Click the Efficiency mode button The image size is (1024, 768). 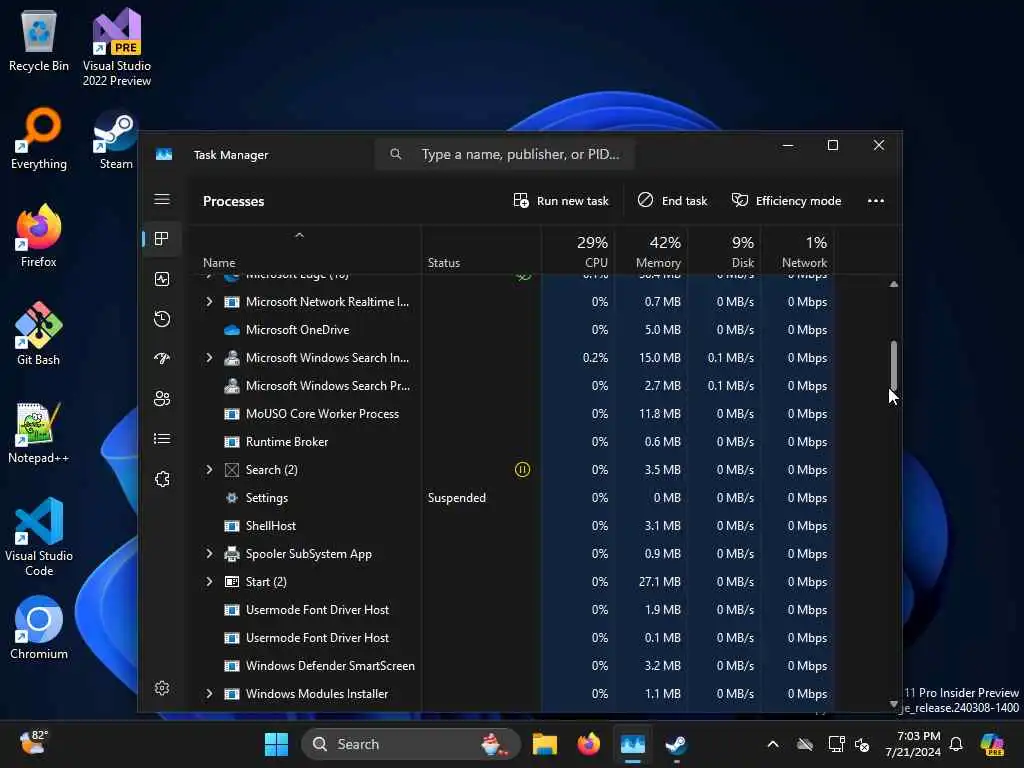click(x=786, y=200)
